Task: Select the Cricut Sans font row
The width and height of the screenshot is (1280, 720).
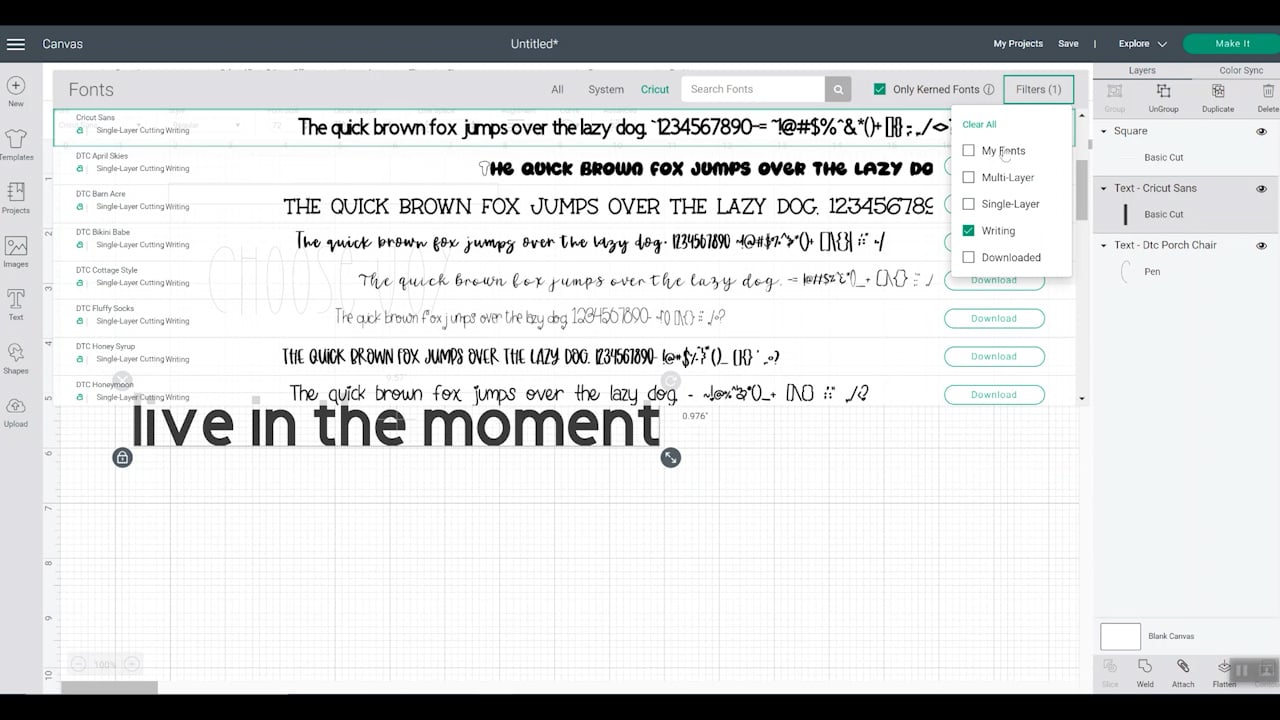Action: [x=564, y=127]
